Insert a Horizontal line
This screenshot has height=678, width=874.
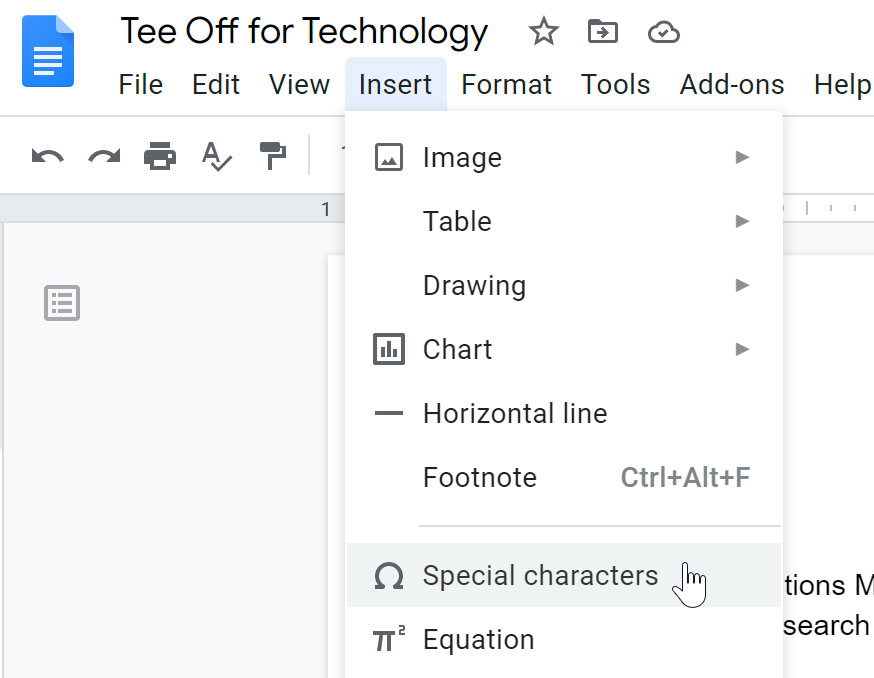(564, 413)
